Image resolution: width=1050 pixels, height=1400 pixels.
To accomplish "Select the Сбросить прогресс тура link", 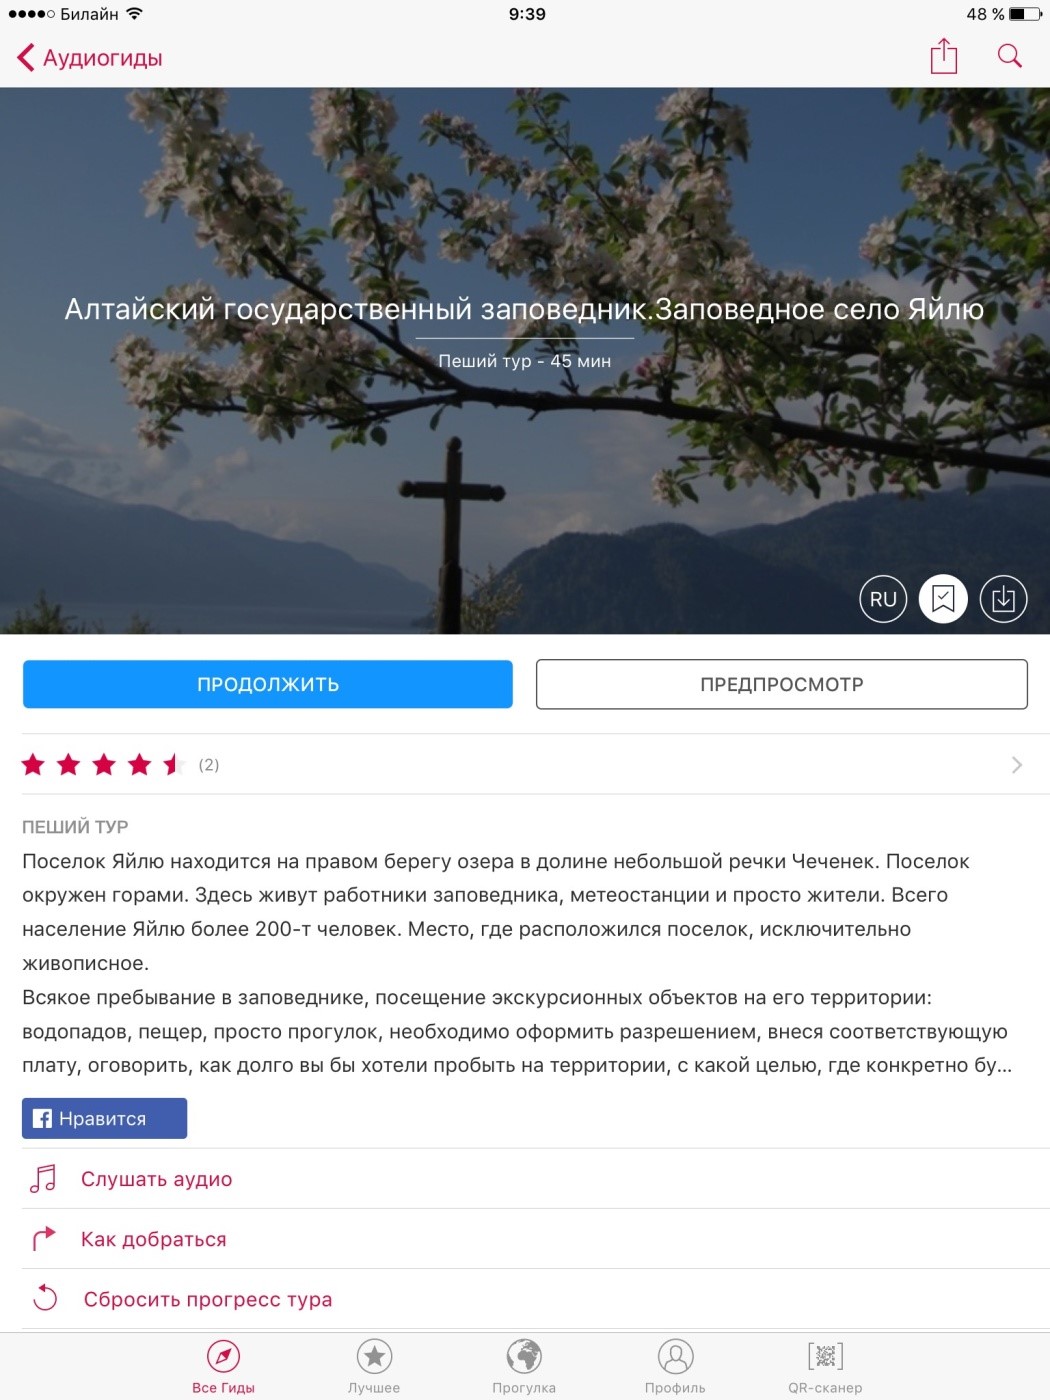I will (208, 1299).
